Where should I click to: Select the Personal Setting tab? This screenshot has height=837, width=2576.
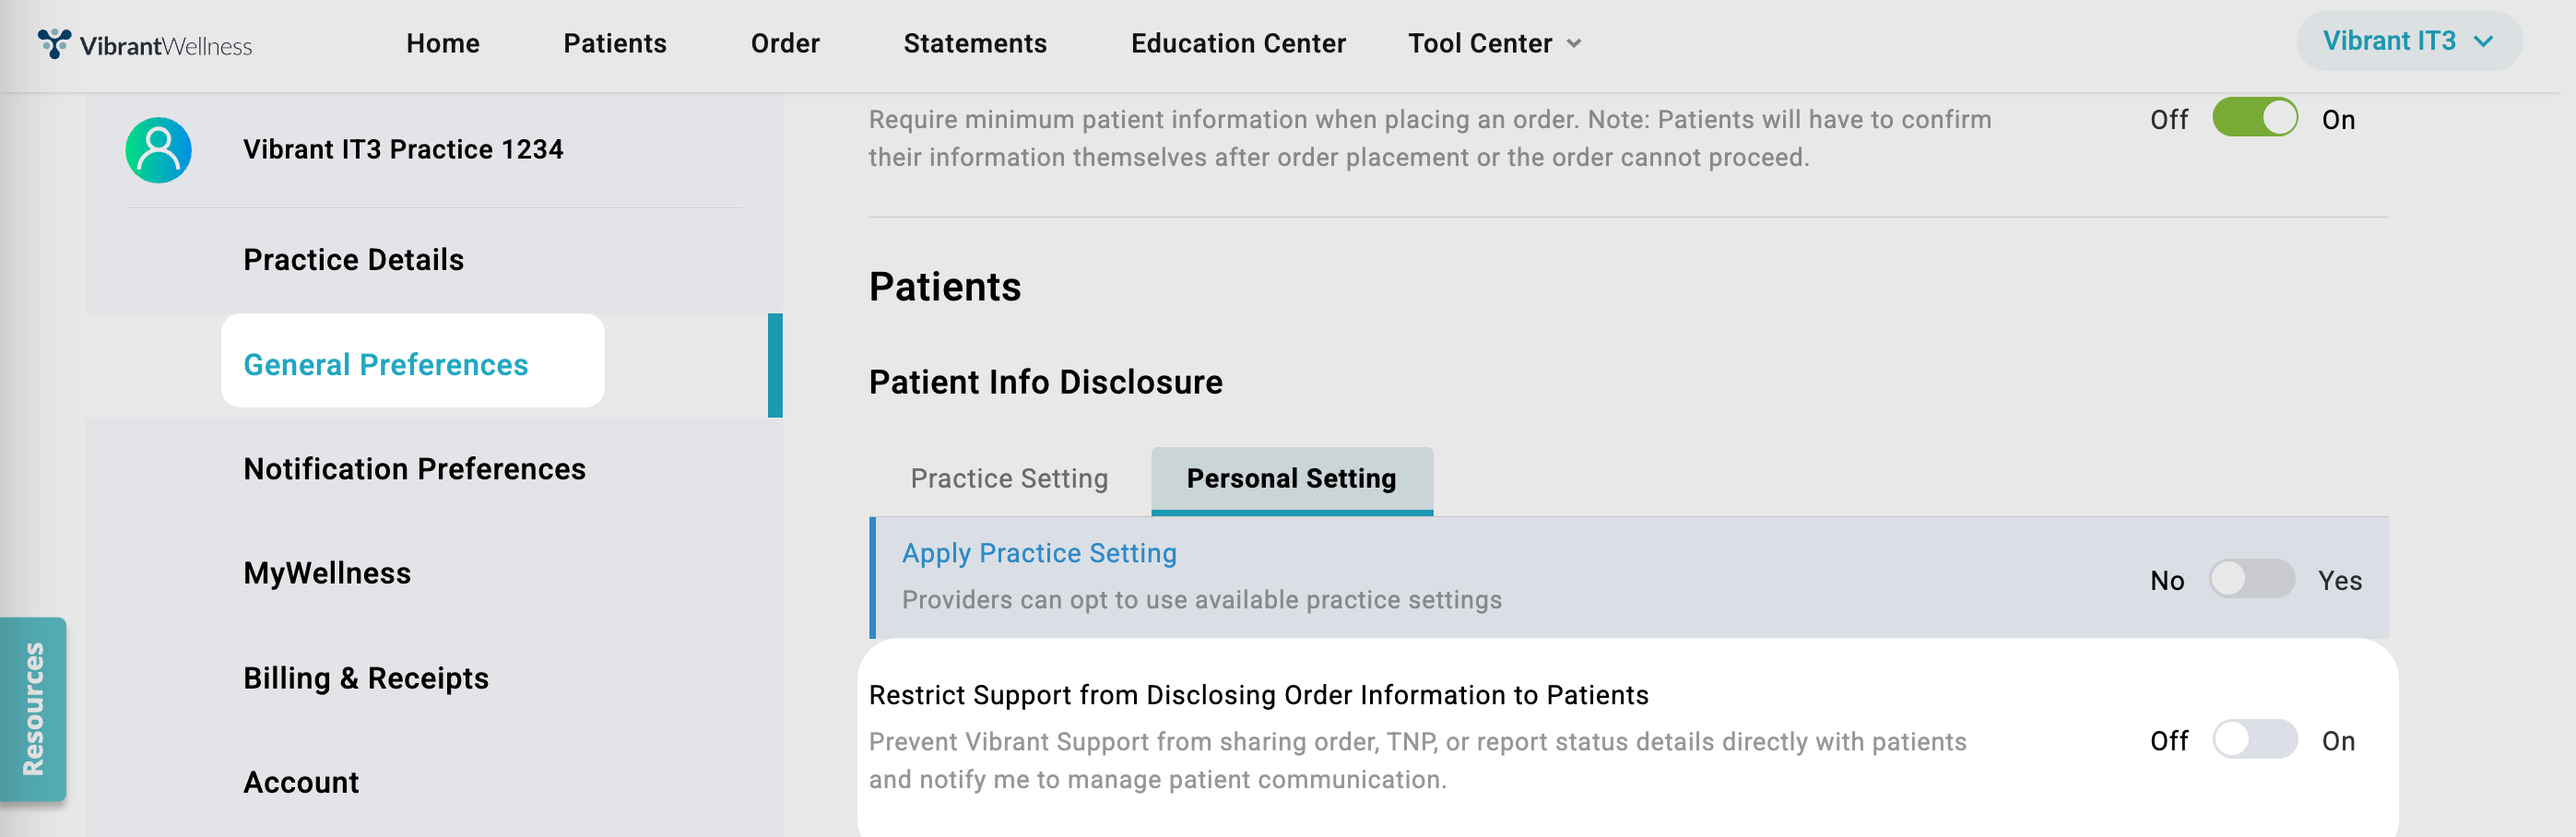pyautogui.click(x=1291, y=479)
